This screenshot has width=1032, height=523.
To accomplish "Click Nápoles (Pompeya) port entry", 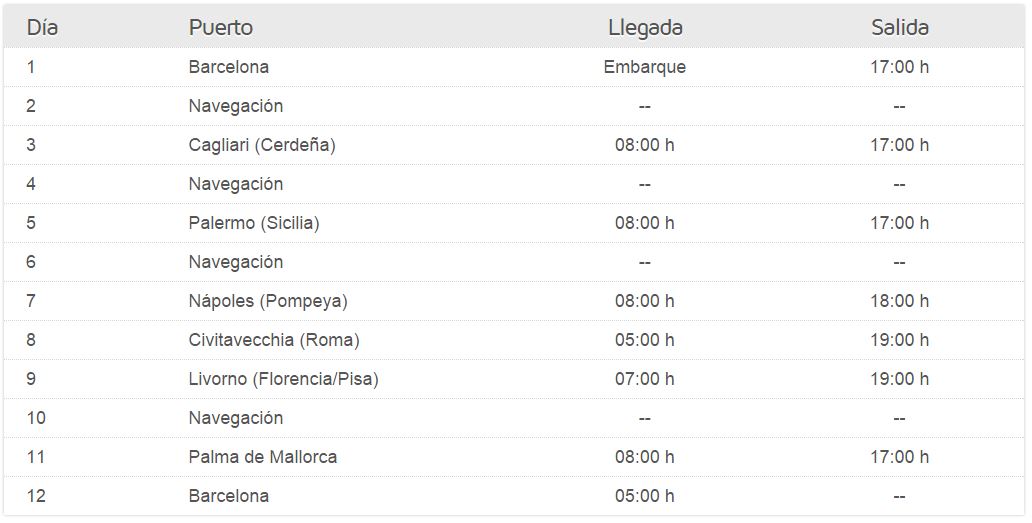I will point(268,301).
